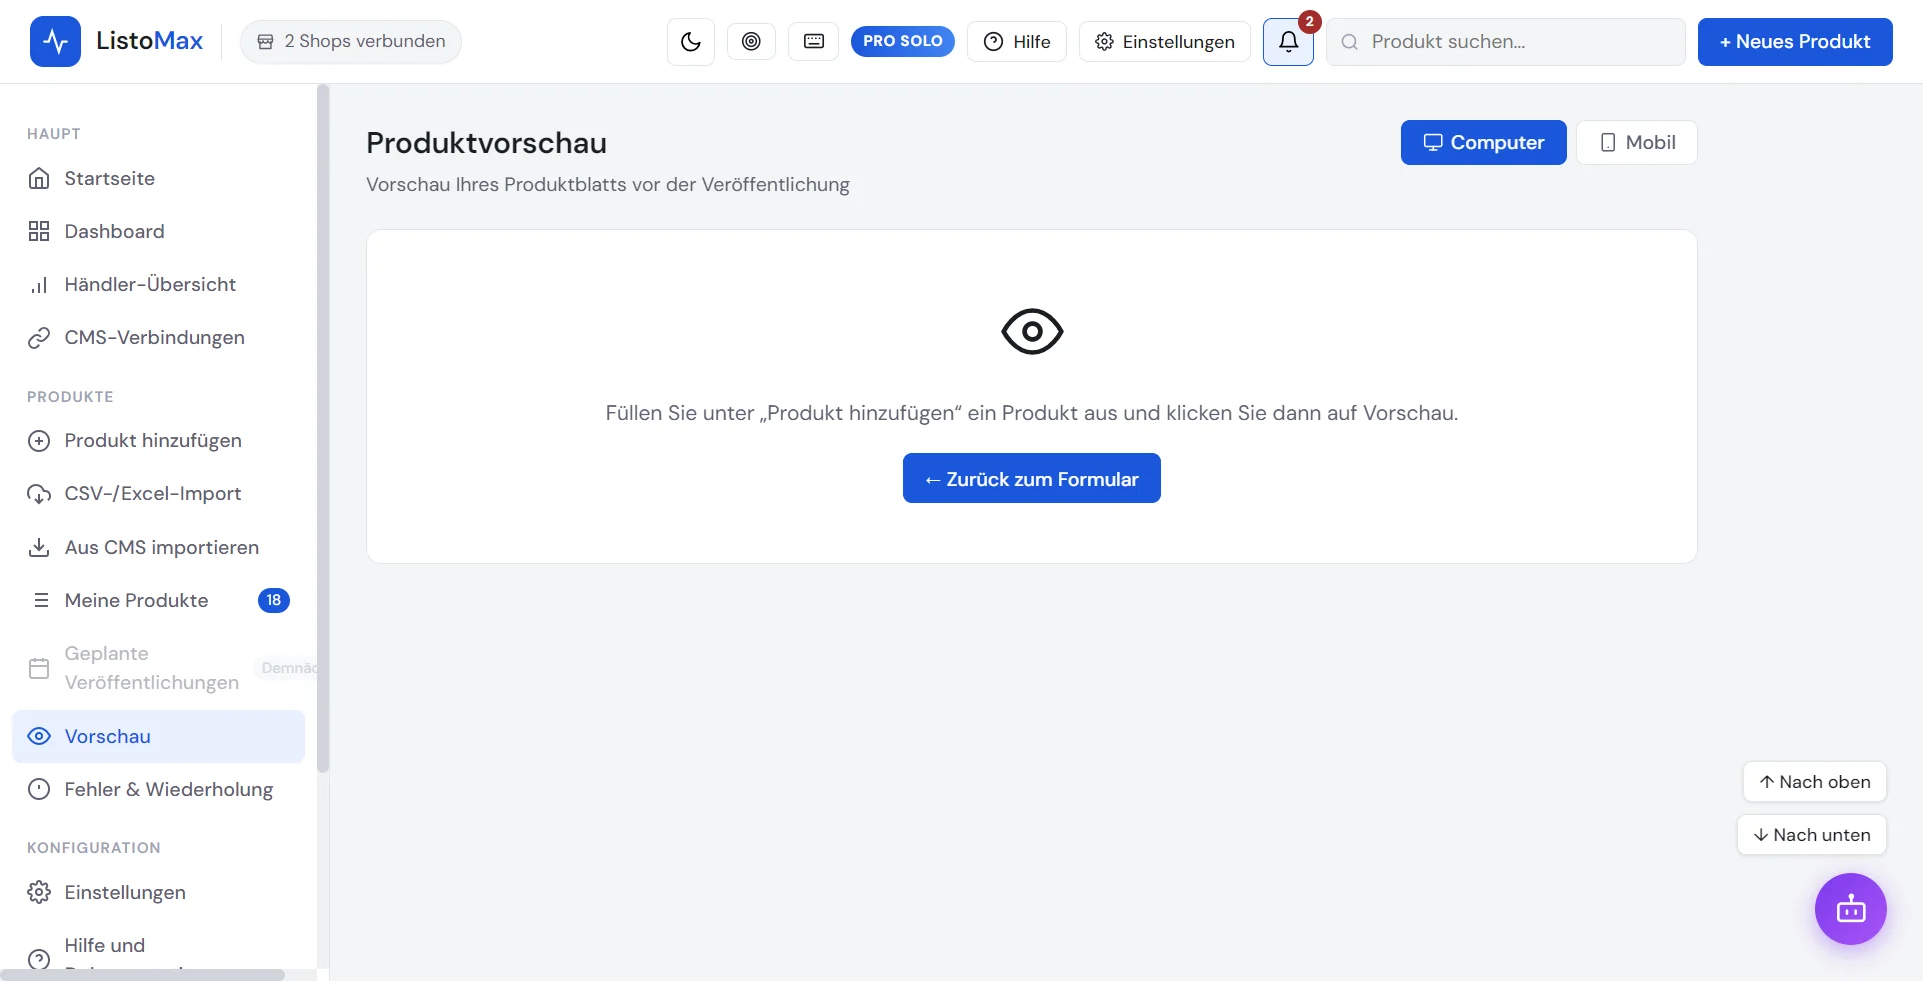Viewport: 1923px width, 981px height.
Task: Open Meine Produkte list
Action: 158,600
